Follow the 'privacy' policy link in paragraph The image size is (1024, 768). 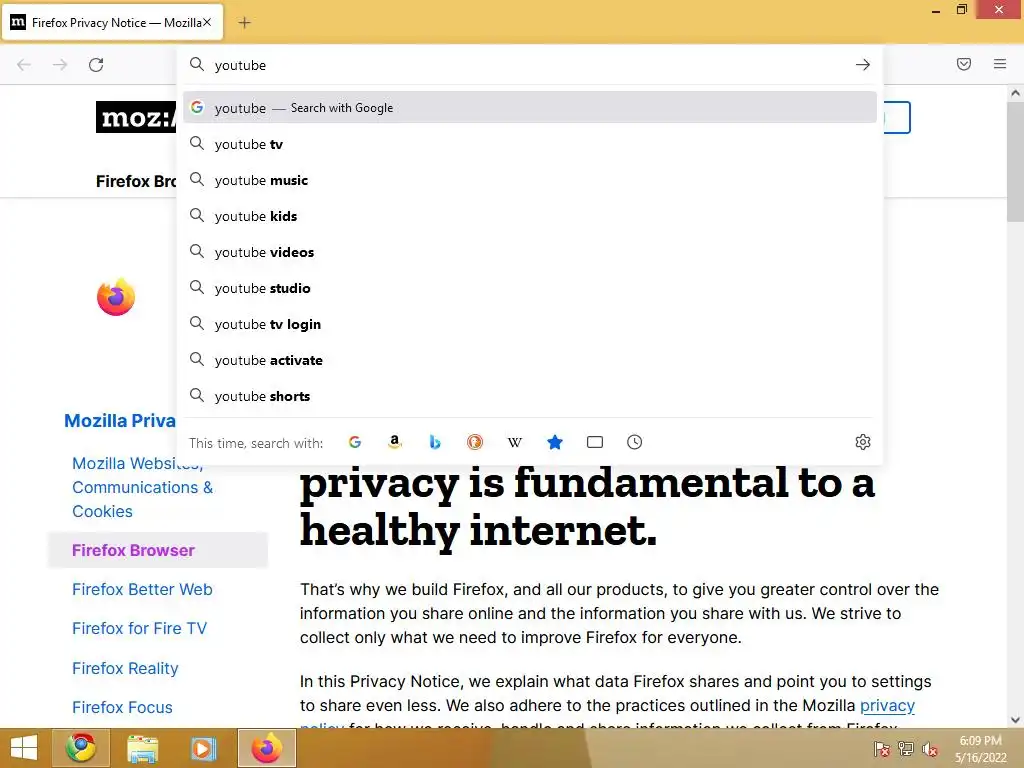tap(887, 705)
